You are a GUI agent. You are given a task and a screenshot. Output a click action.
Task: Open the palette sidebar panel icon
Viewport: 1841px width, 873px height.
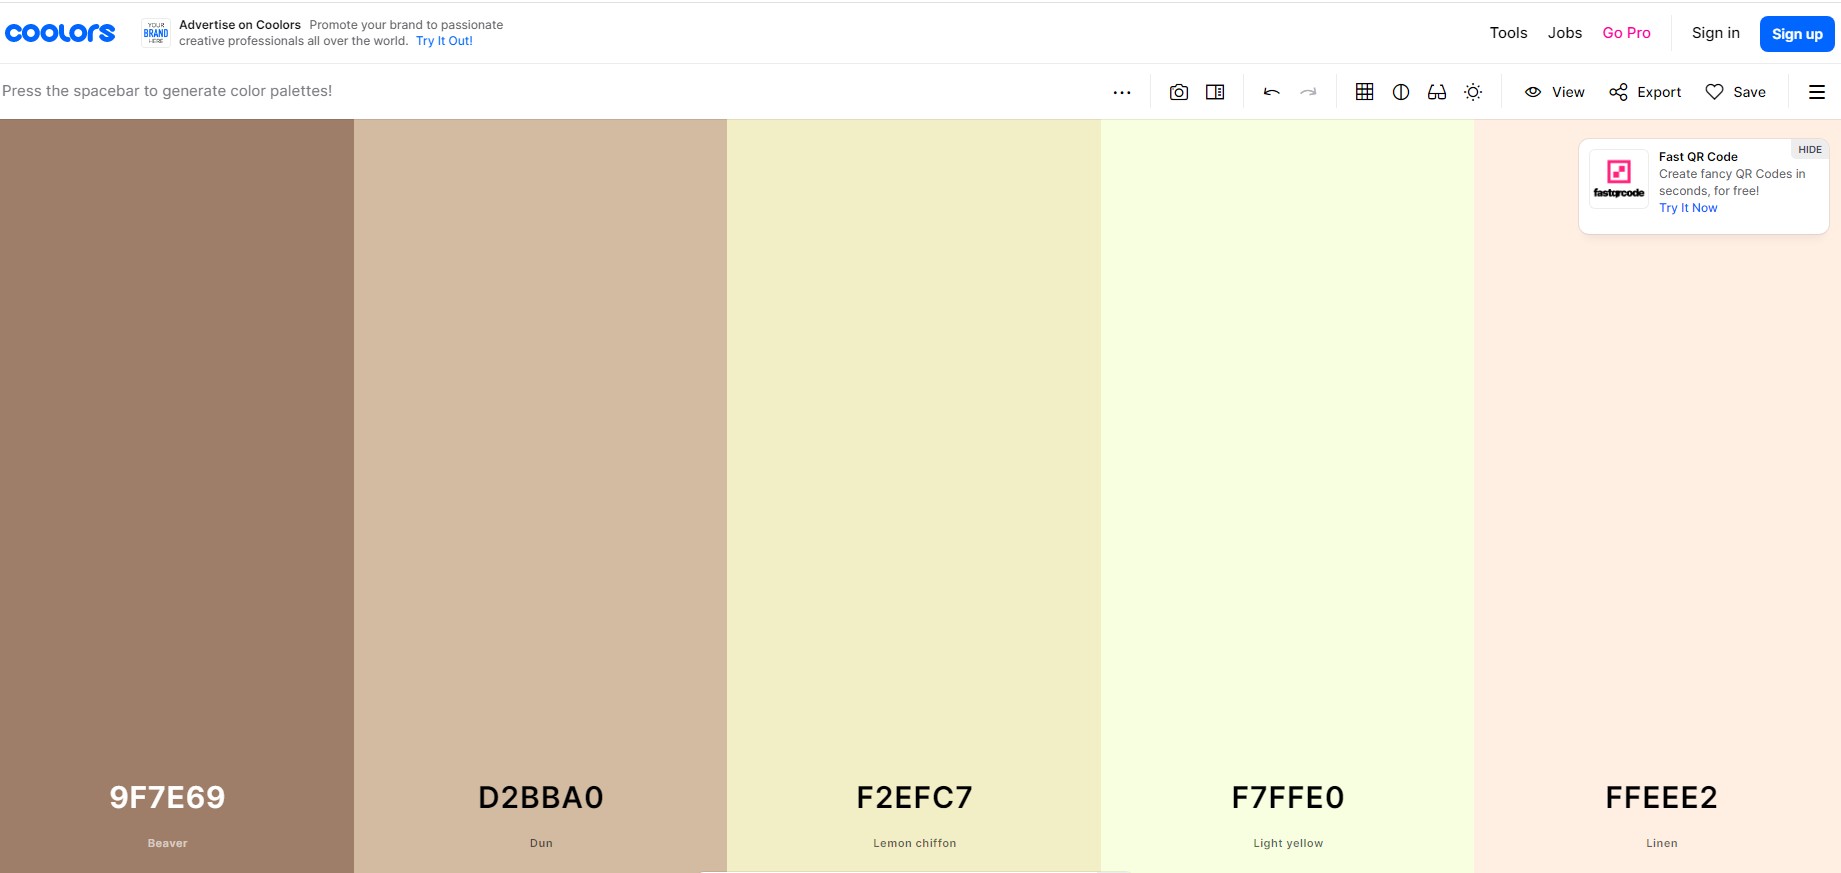(1215, 92)
